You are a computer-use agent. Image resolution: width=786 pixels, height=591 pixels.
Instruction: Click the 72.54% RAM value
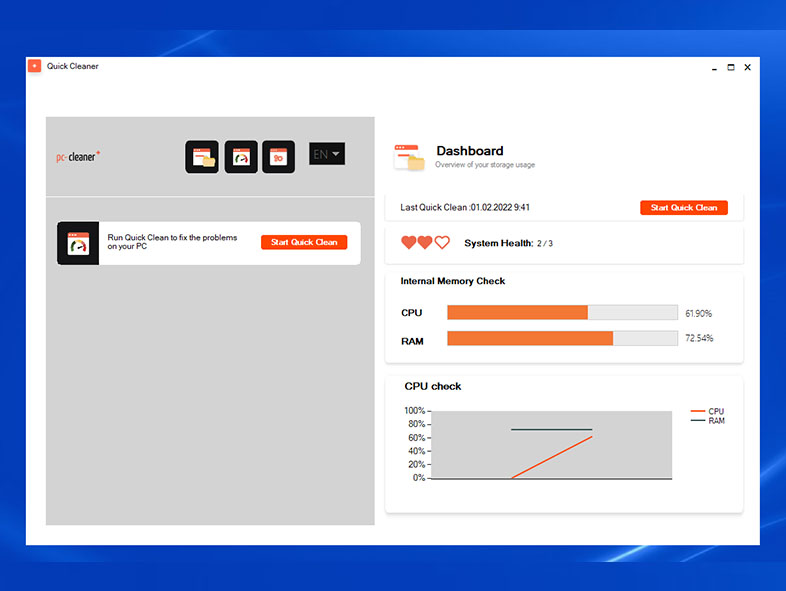(x=699, y=338)
